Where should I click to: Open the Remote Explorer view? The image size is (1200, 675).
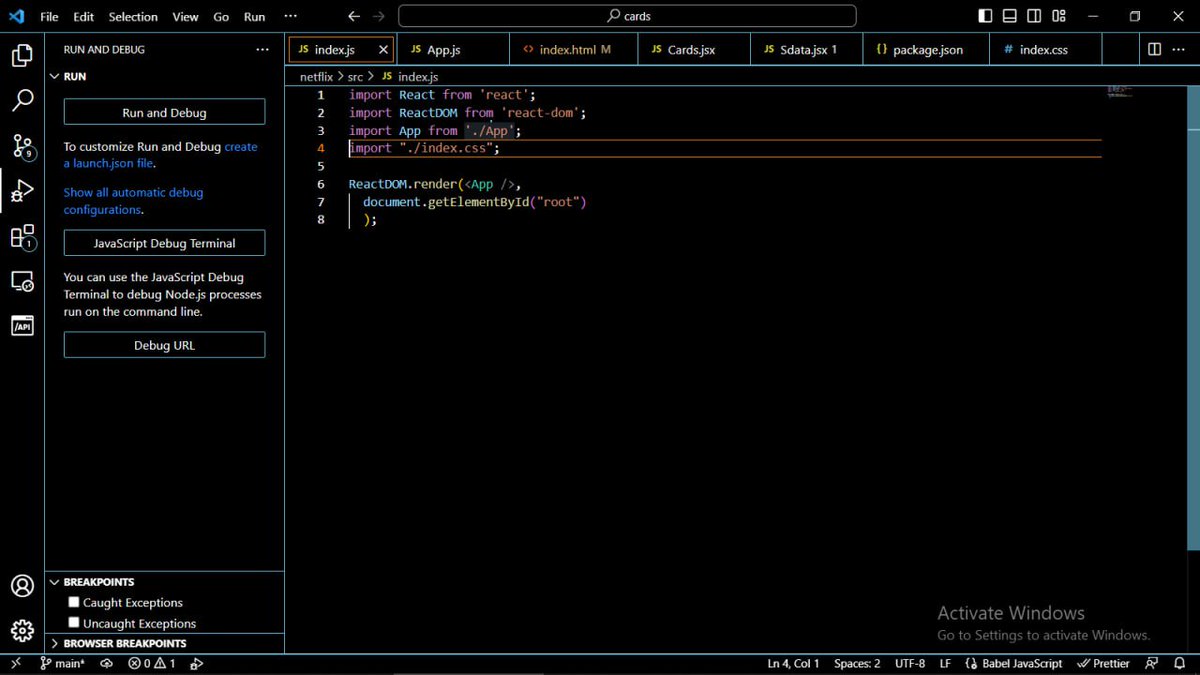[22, 282]
